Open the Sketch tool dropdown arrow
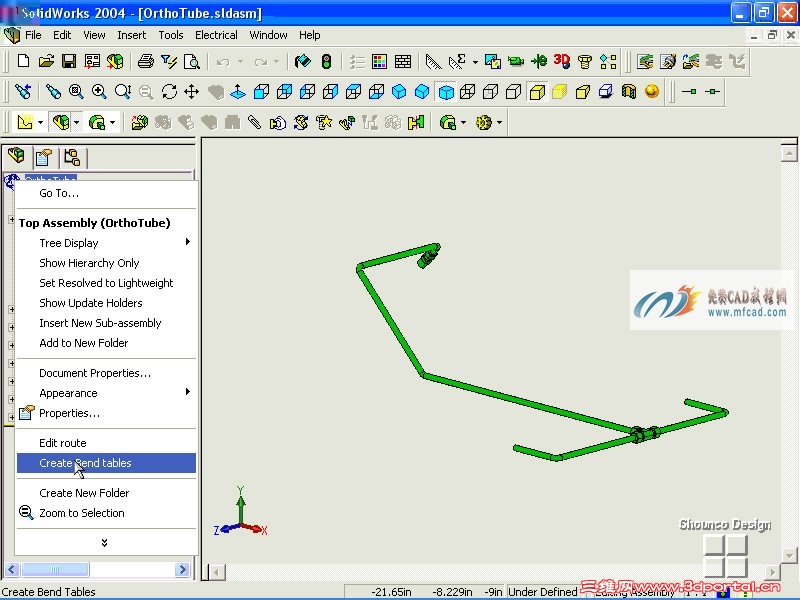Screen dimensions: 800x600 pyautogui.click(x=40, y=122)
